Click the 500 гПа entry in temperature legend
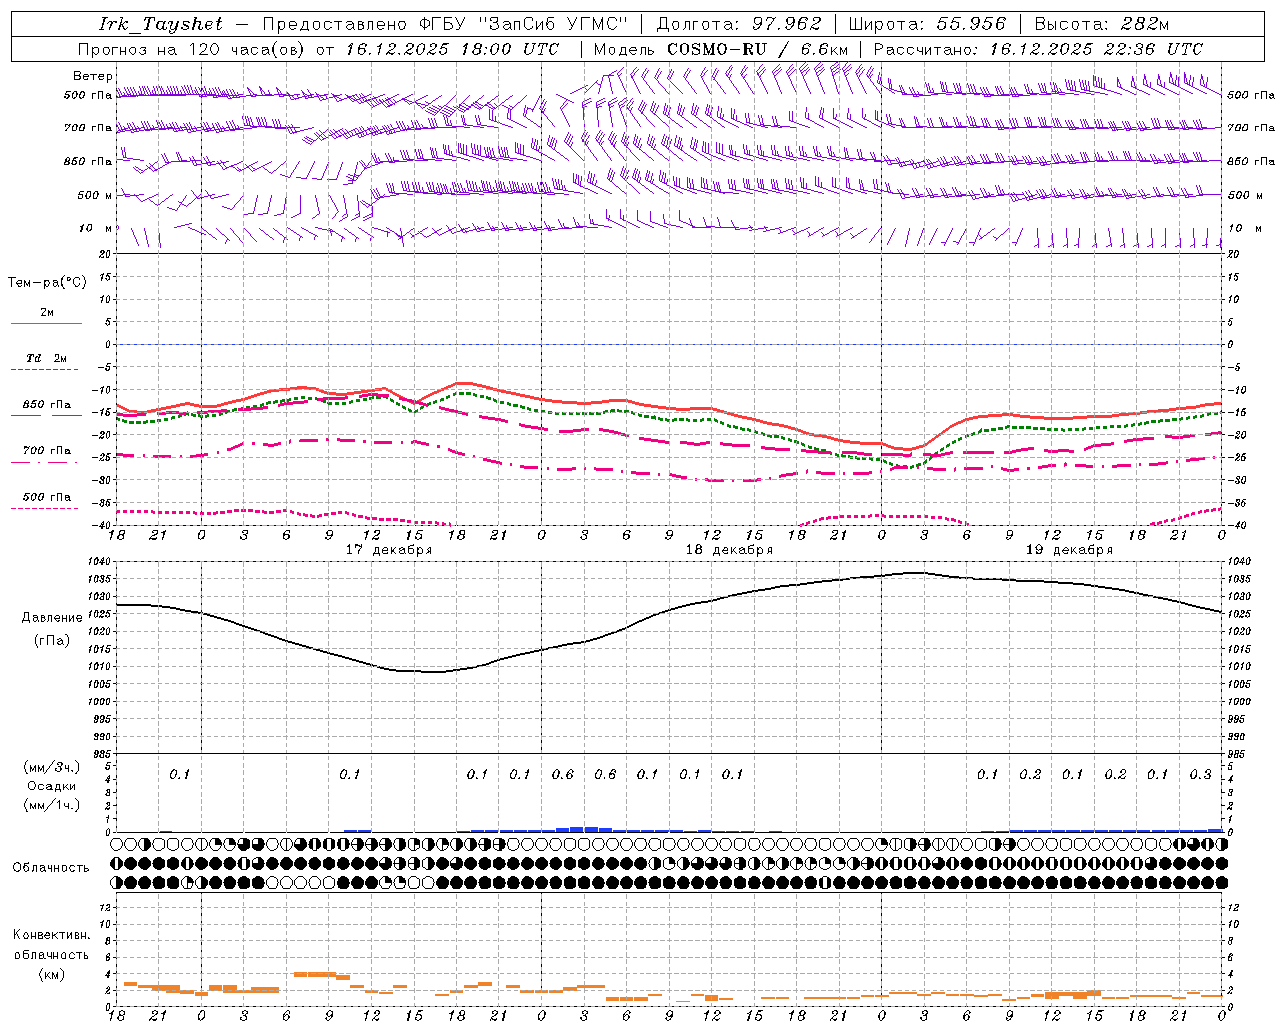Viewport: 1280px width, 1024px height. (x=47, y=497)
